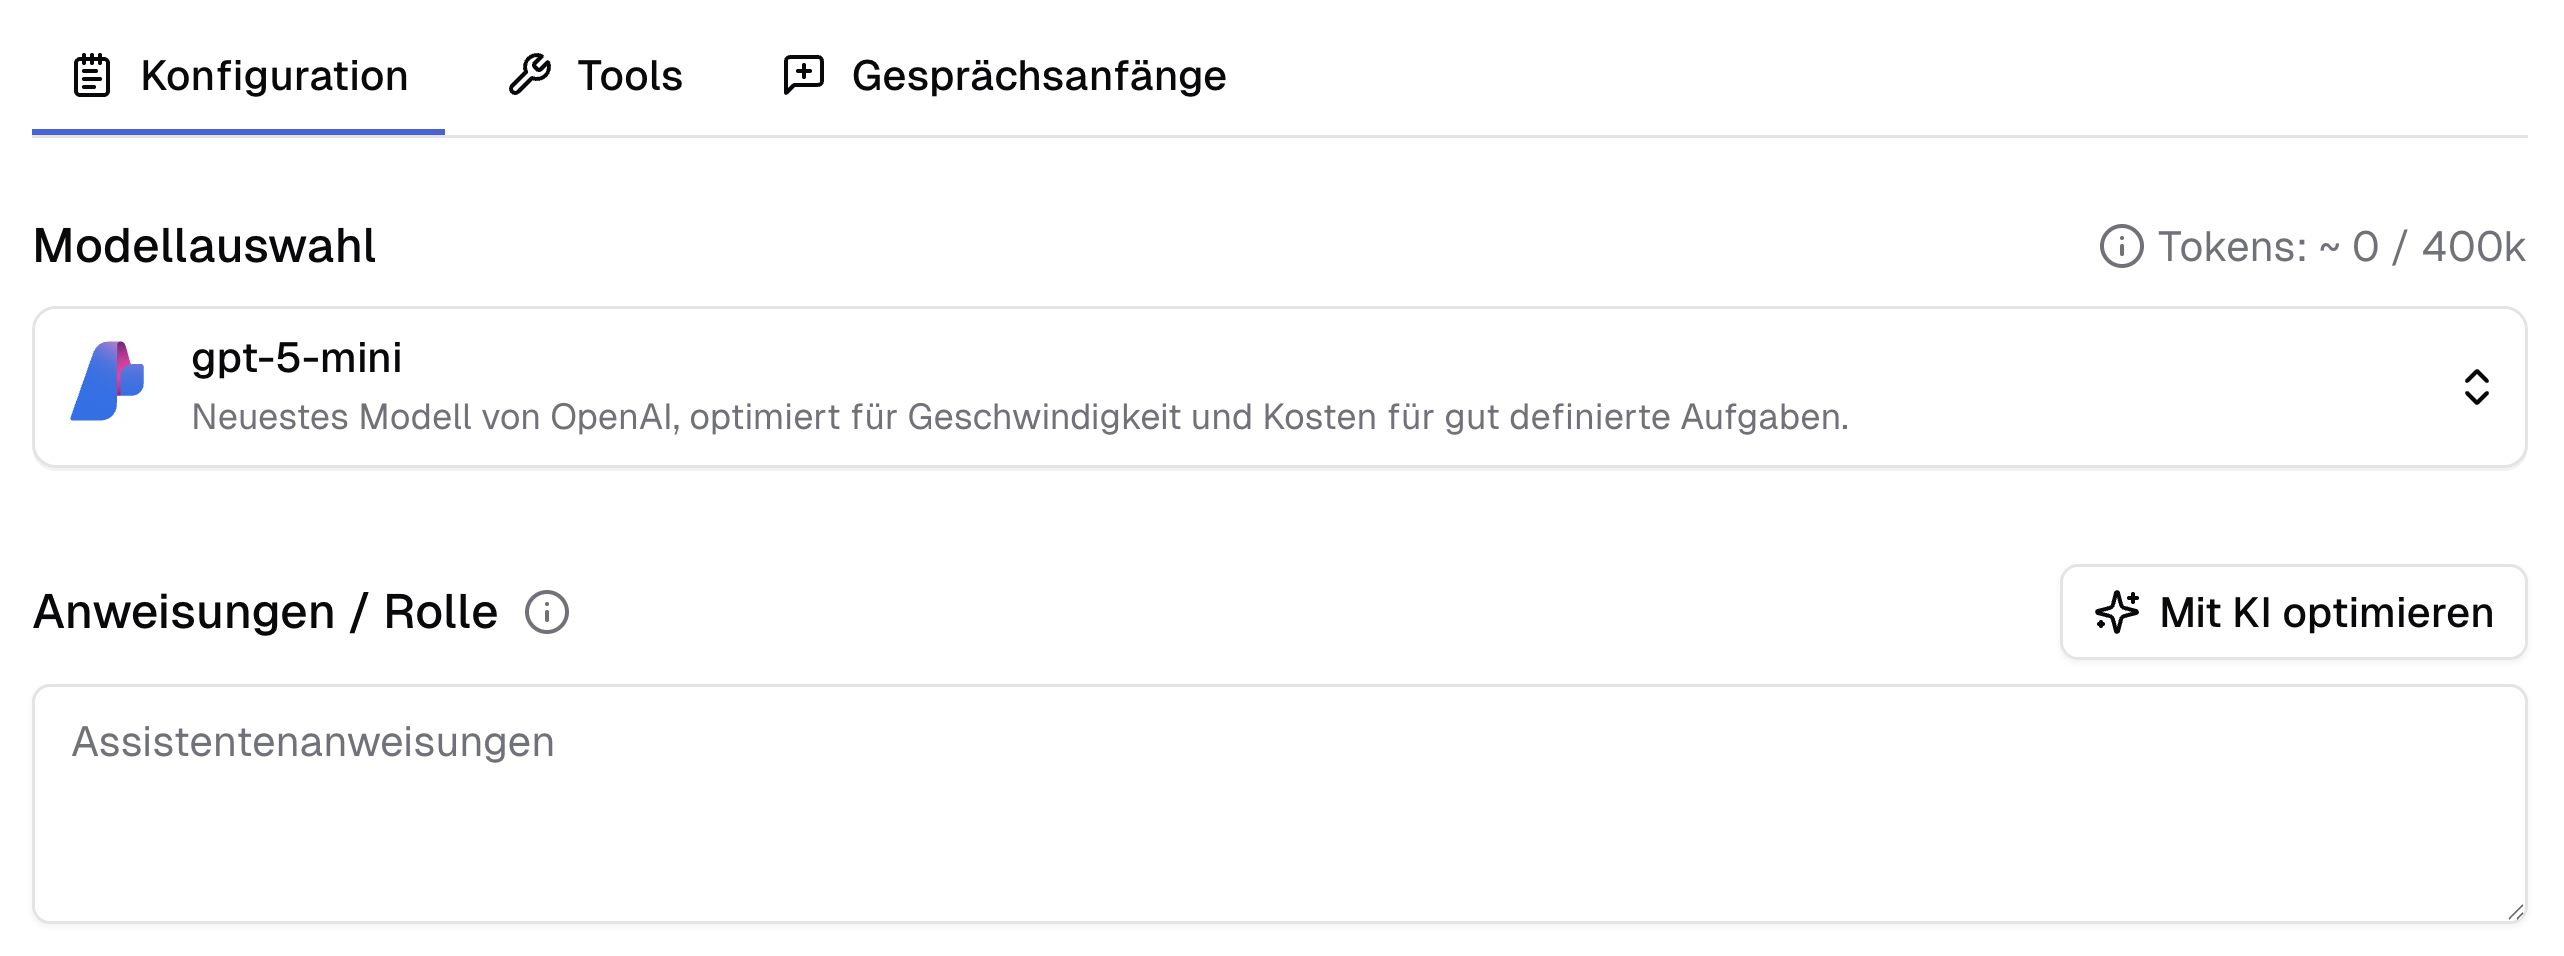Click the info icon beside Anweisungen / Rolle
The height and width of the screenshot is (956, 2564).
tap(546, 613)
